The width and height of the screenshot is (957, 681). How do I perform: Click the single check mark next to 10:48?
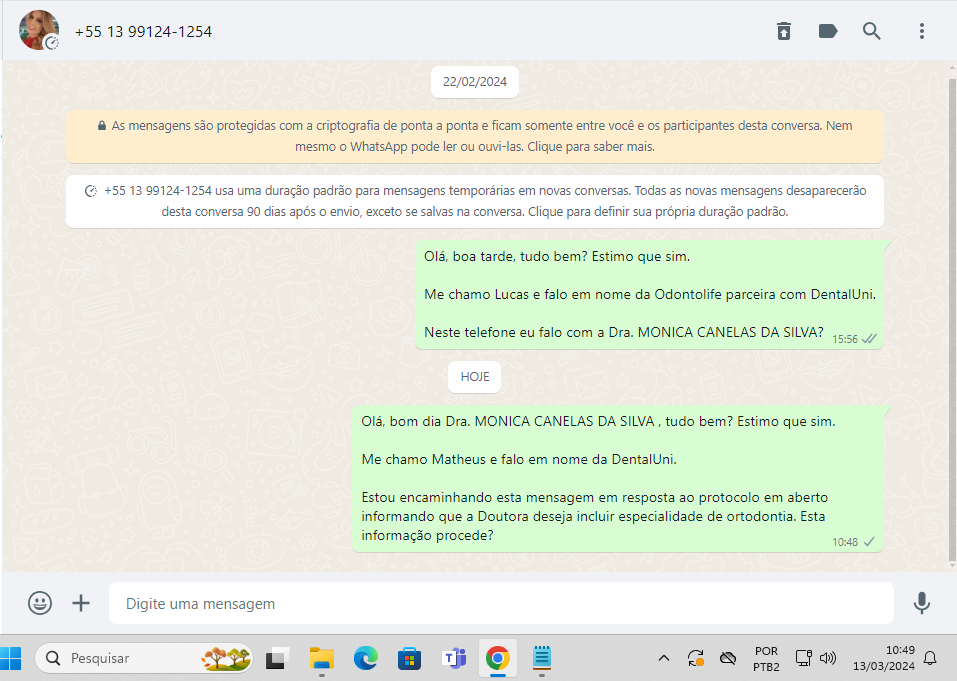click(870, 542)
